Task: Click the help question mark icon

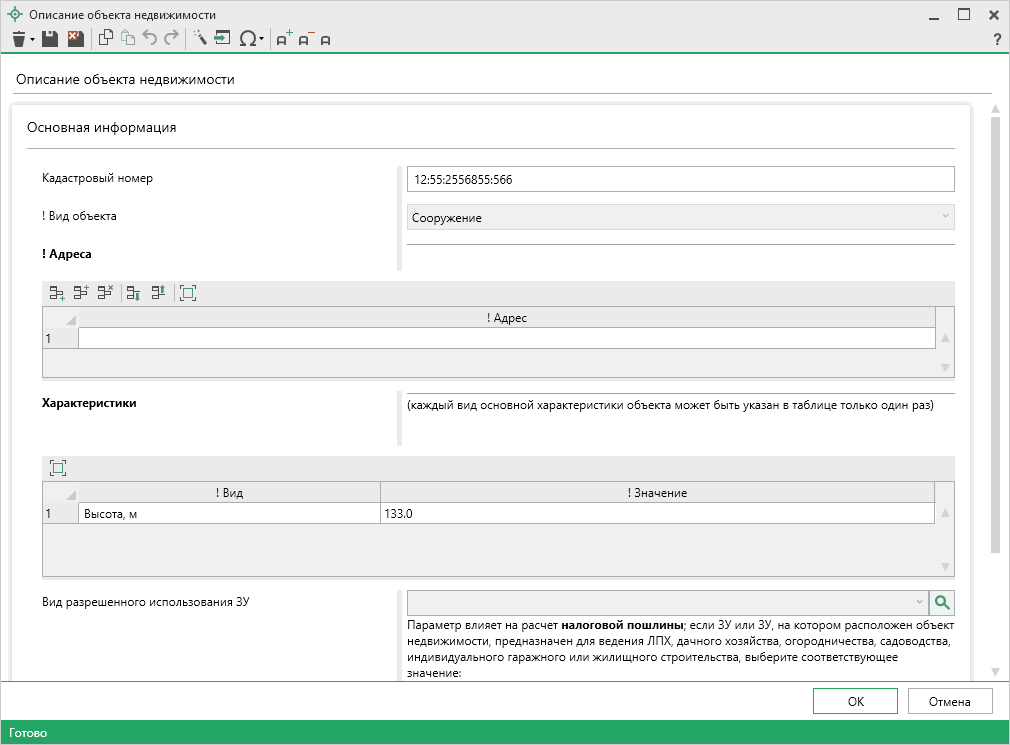Action: tap(996, 39)
